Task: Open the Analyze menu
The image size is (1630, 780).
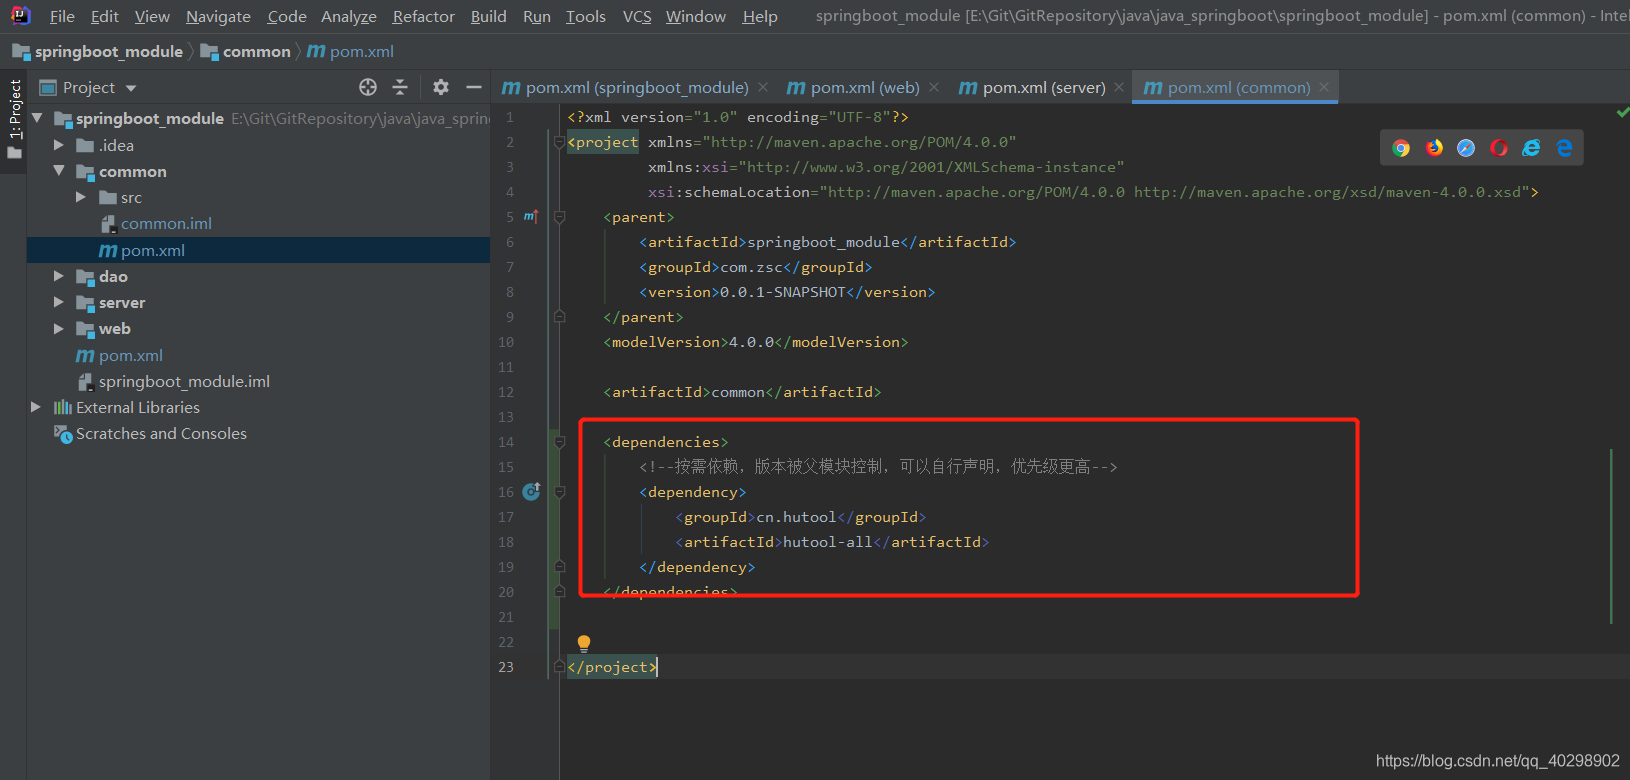Action: (x=348, y=17)
